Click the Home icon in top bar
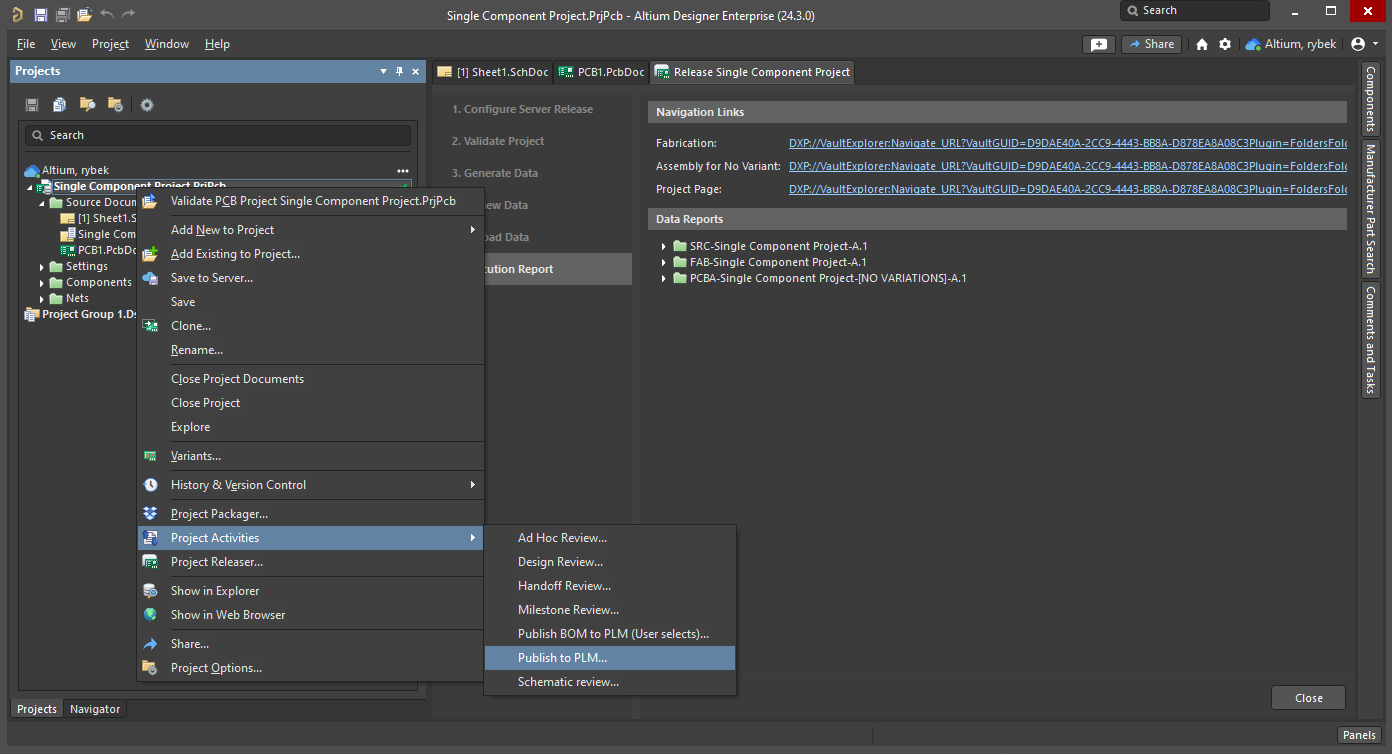 click(x=1202, y=44)
